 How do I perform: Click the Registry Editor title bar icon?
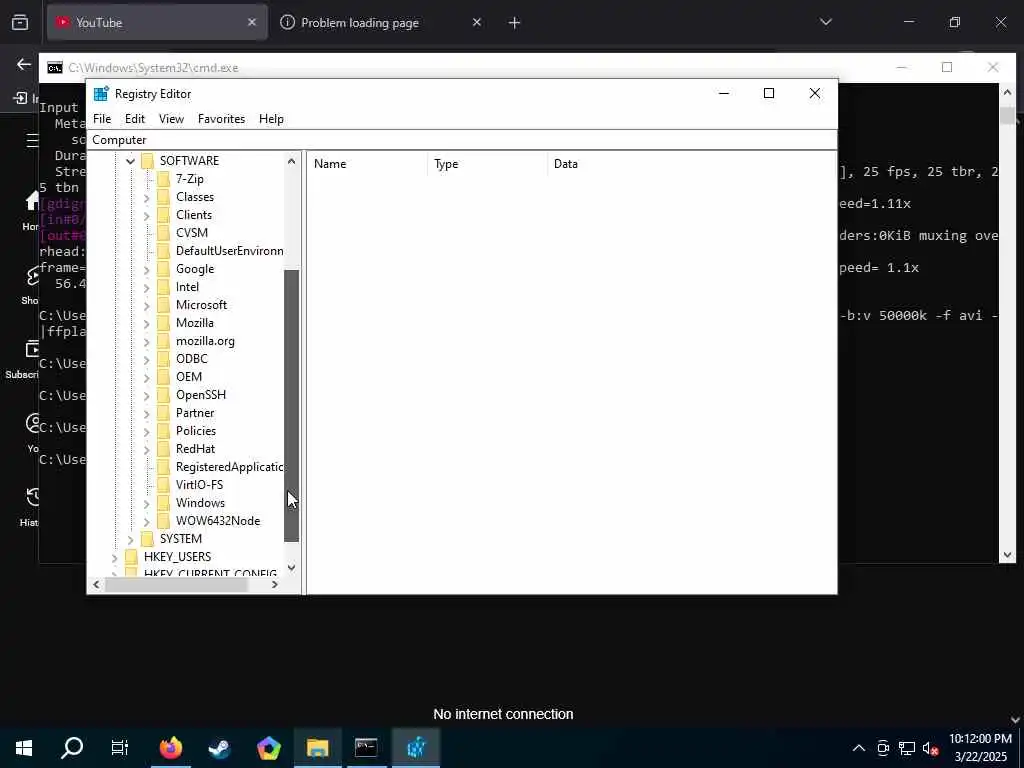101,93
